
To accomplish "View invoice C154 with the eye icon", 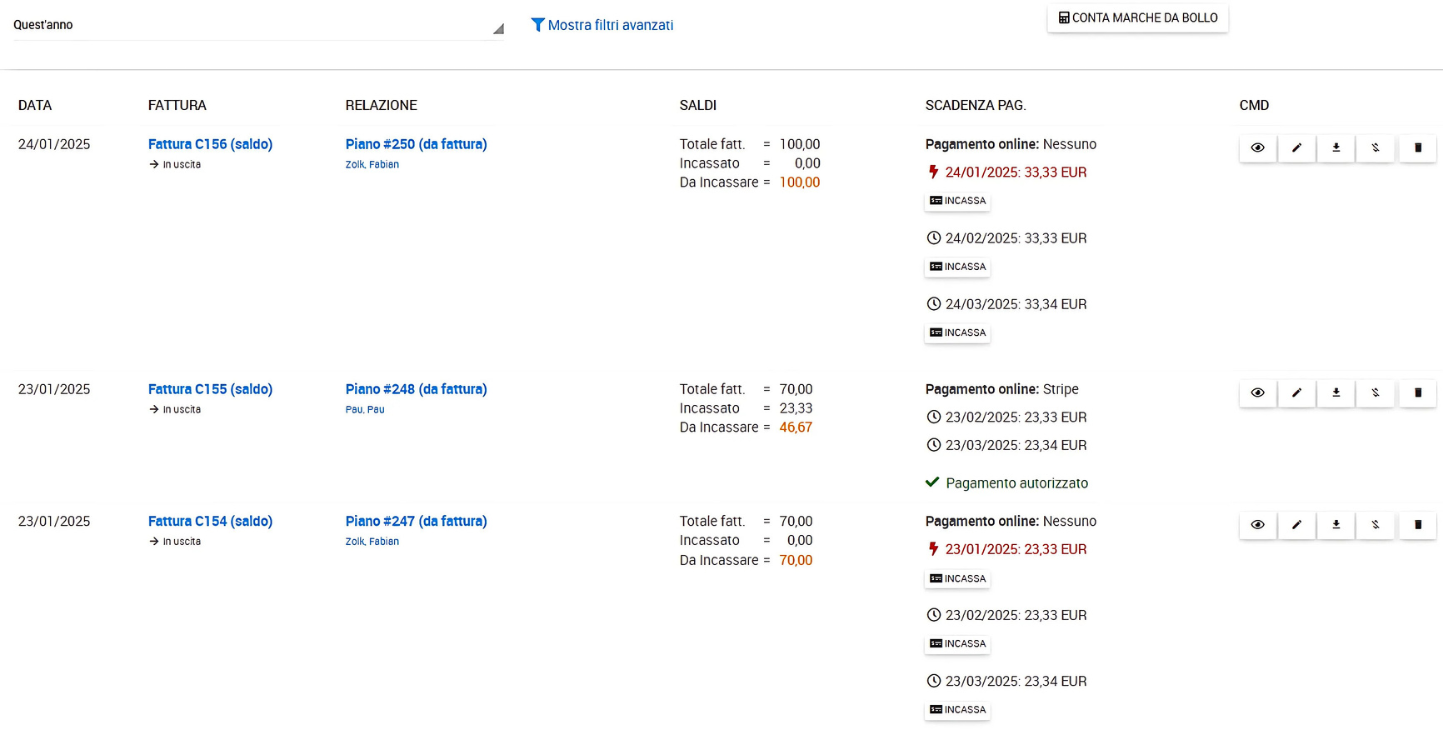I will pyautogui.click(x=1258, y=525).
